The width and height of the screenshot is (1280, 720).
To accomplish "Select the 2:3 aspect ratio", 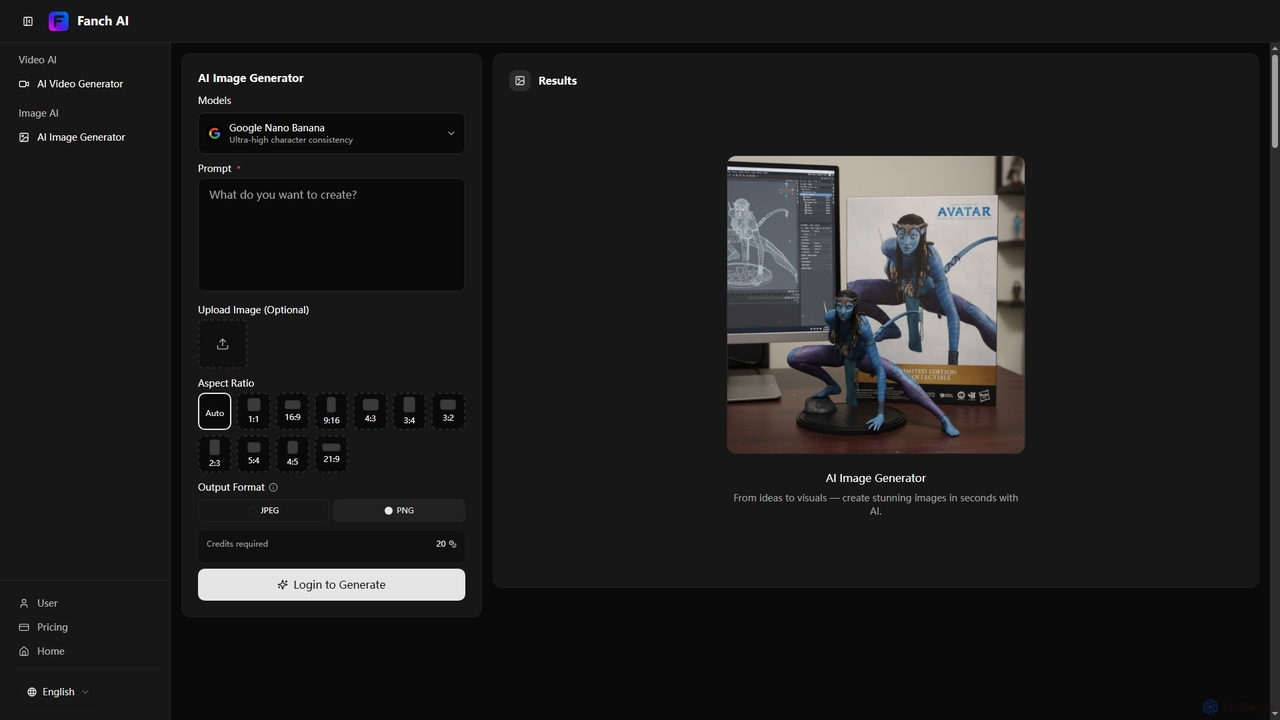I will point(214,454).
